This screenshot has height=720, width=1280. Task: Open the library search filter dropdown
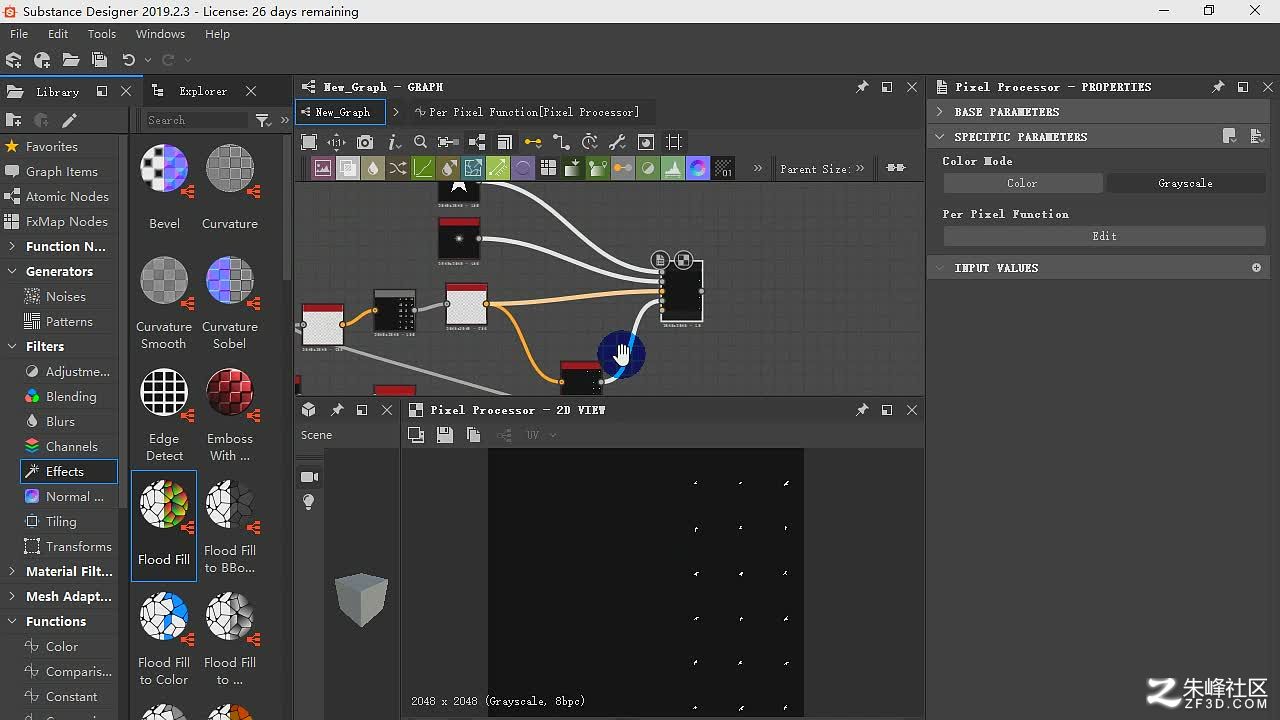point(263,120)
